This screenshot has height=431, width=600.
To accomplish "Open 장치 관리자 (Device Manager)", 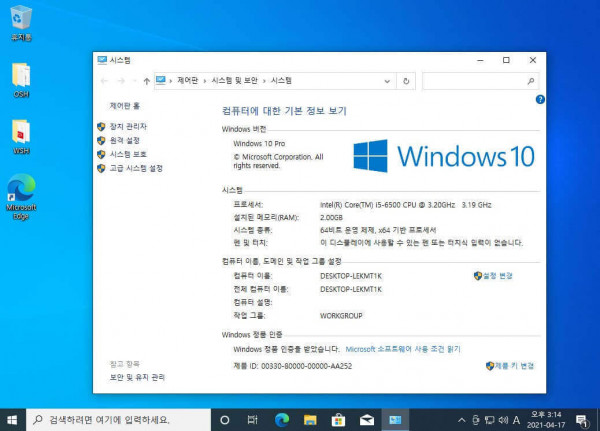I will click(x=128, y=126).
